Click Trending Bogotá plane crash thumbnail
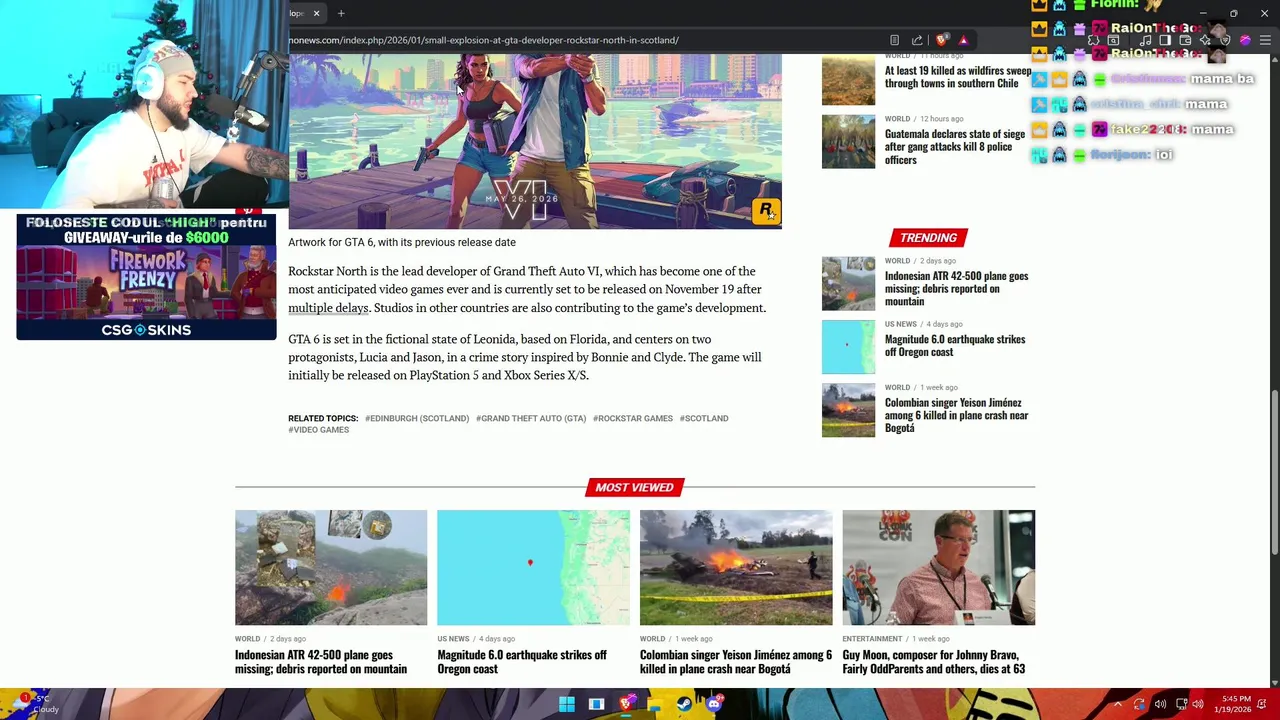 click(x=848, y=410)
